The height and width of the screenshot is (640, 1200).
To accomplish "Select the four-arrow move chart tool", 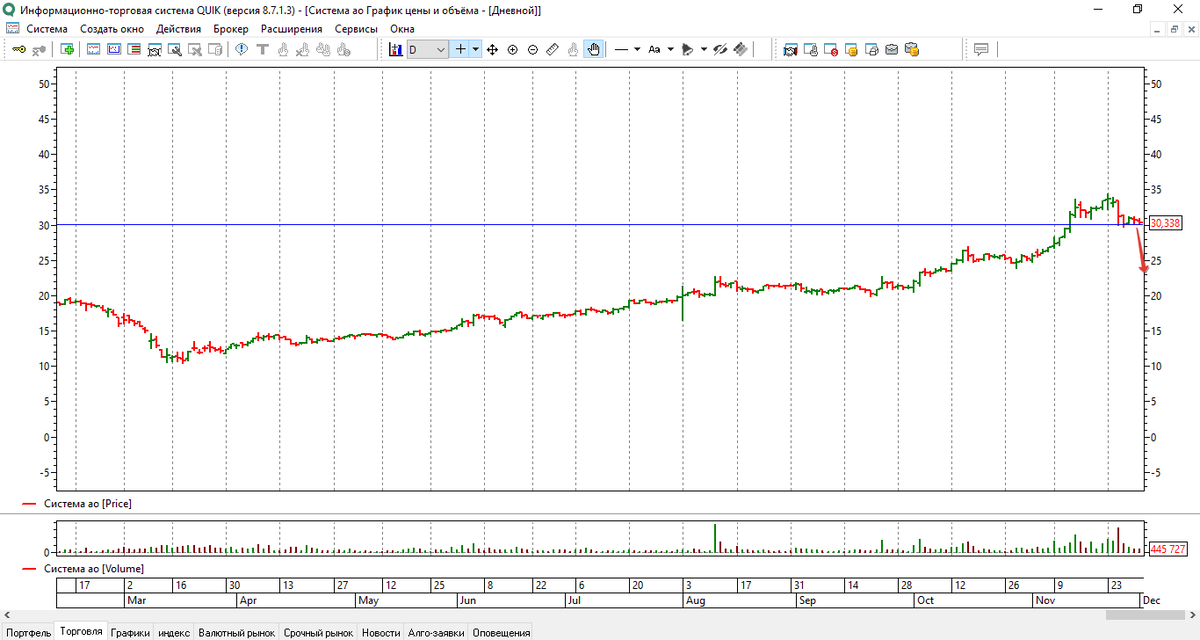I will click(x=492, y=49).
